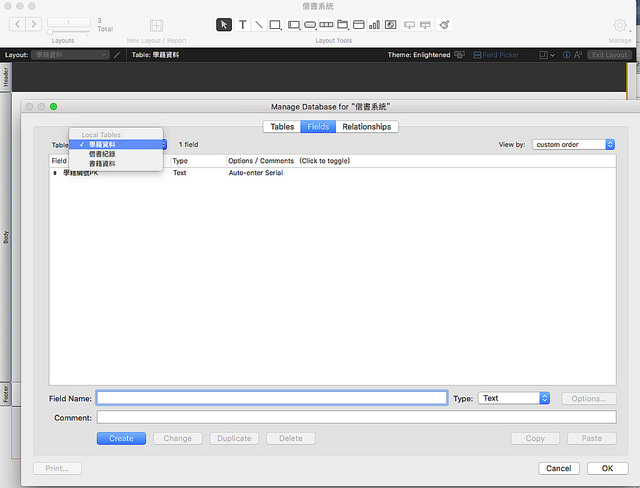Go to next layout arrow
640x488 pixels.
[33, 24]
